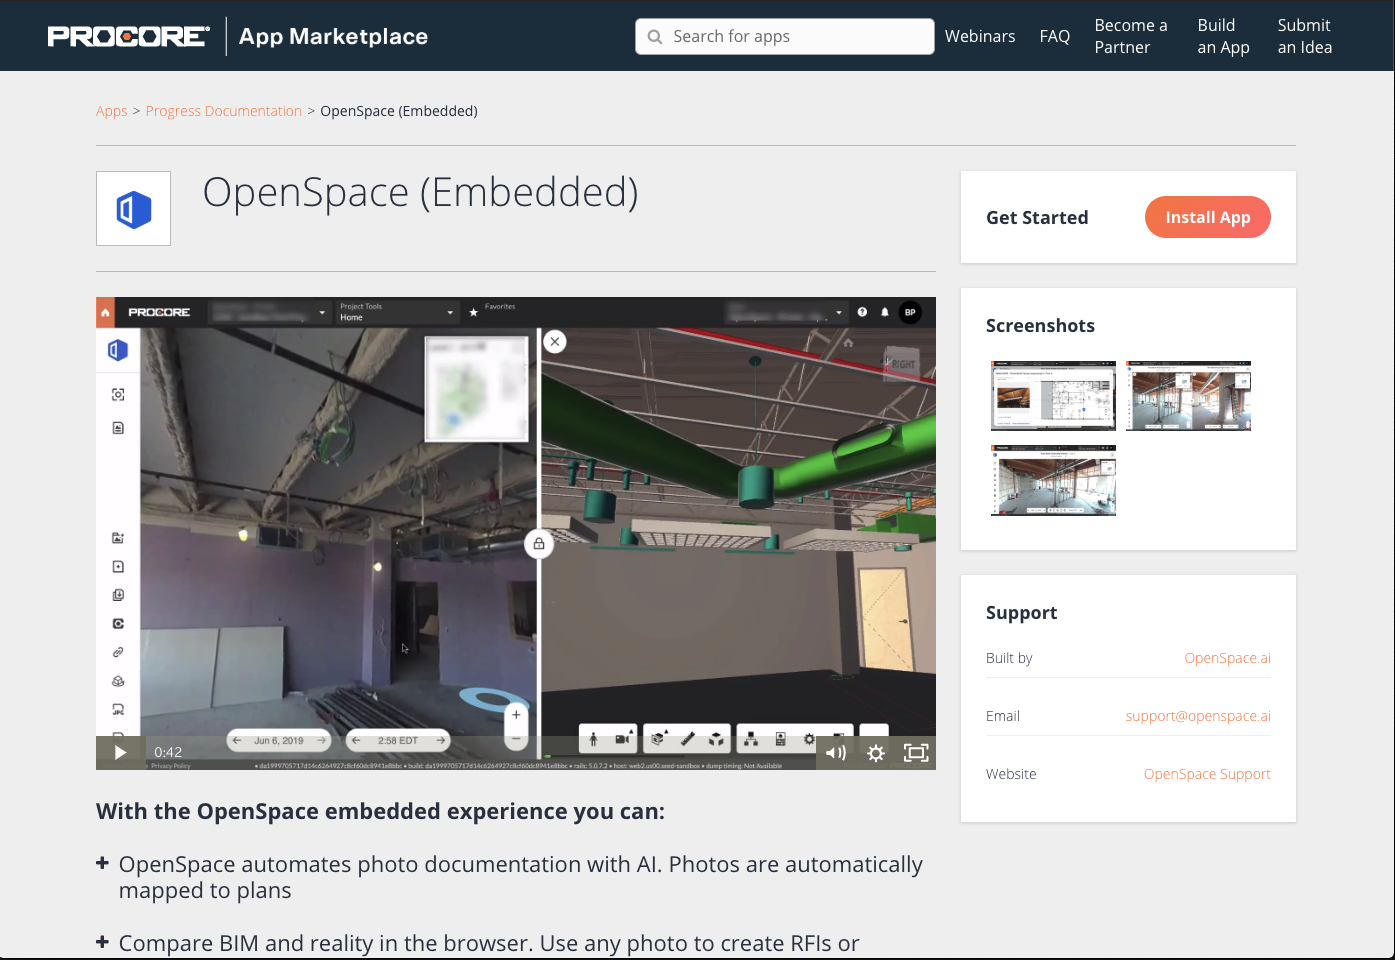The width and height of the screenshot is (1395, 960).
Task: Open the Project Tools Home dropdown in video
Action: click(x=396, y=312)
